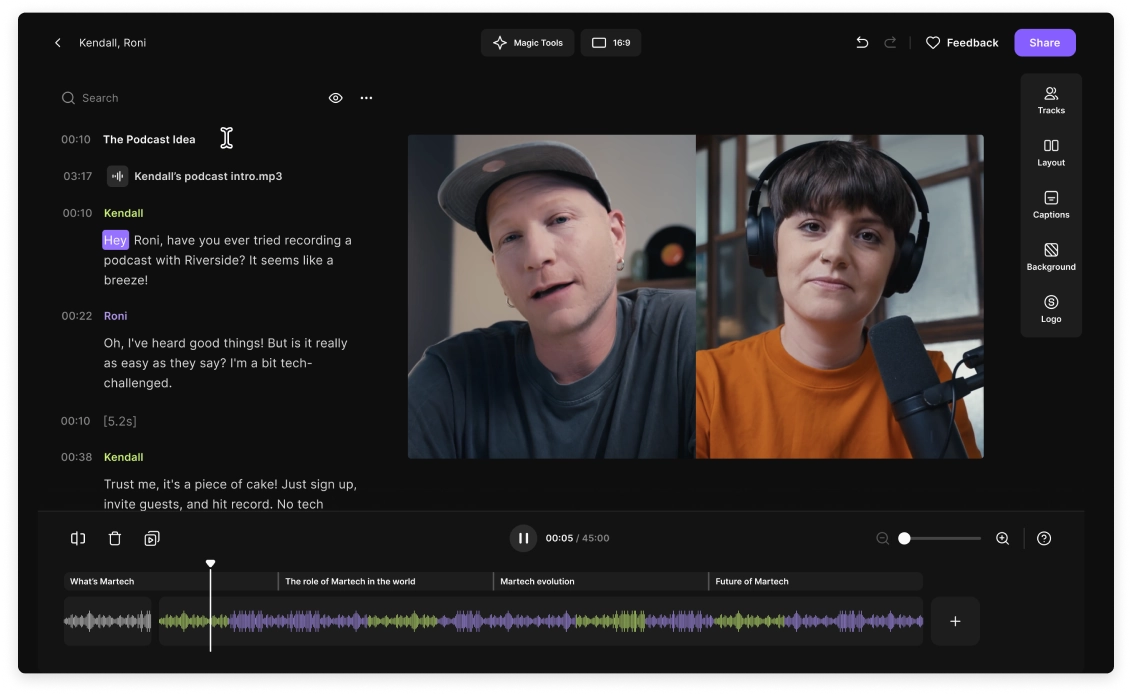
Task: Select the Martech evolution chapter
Action: click(x=600, y=581)
